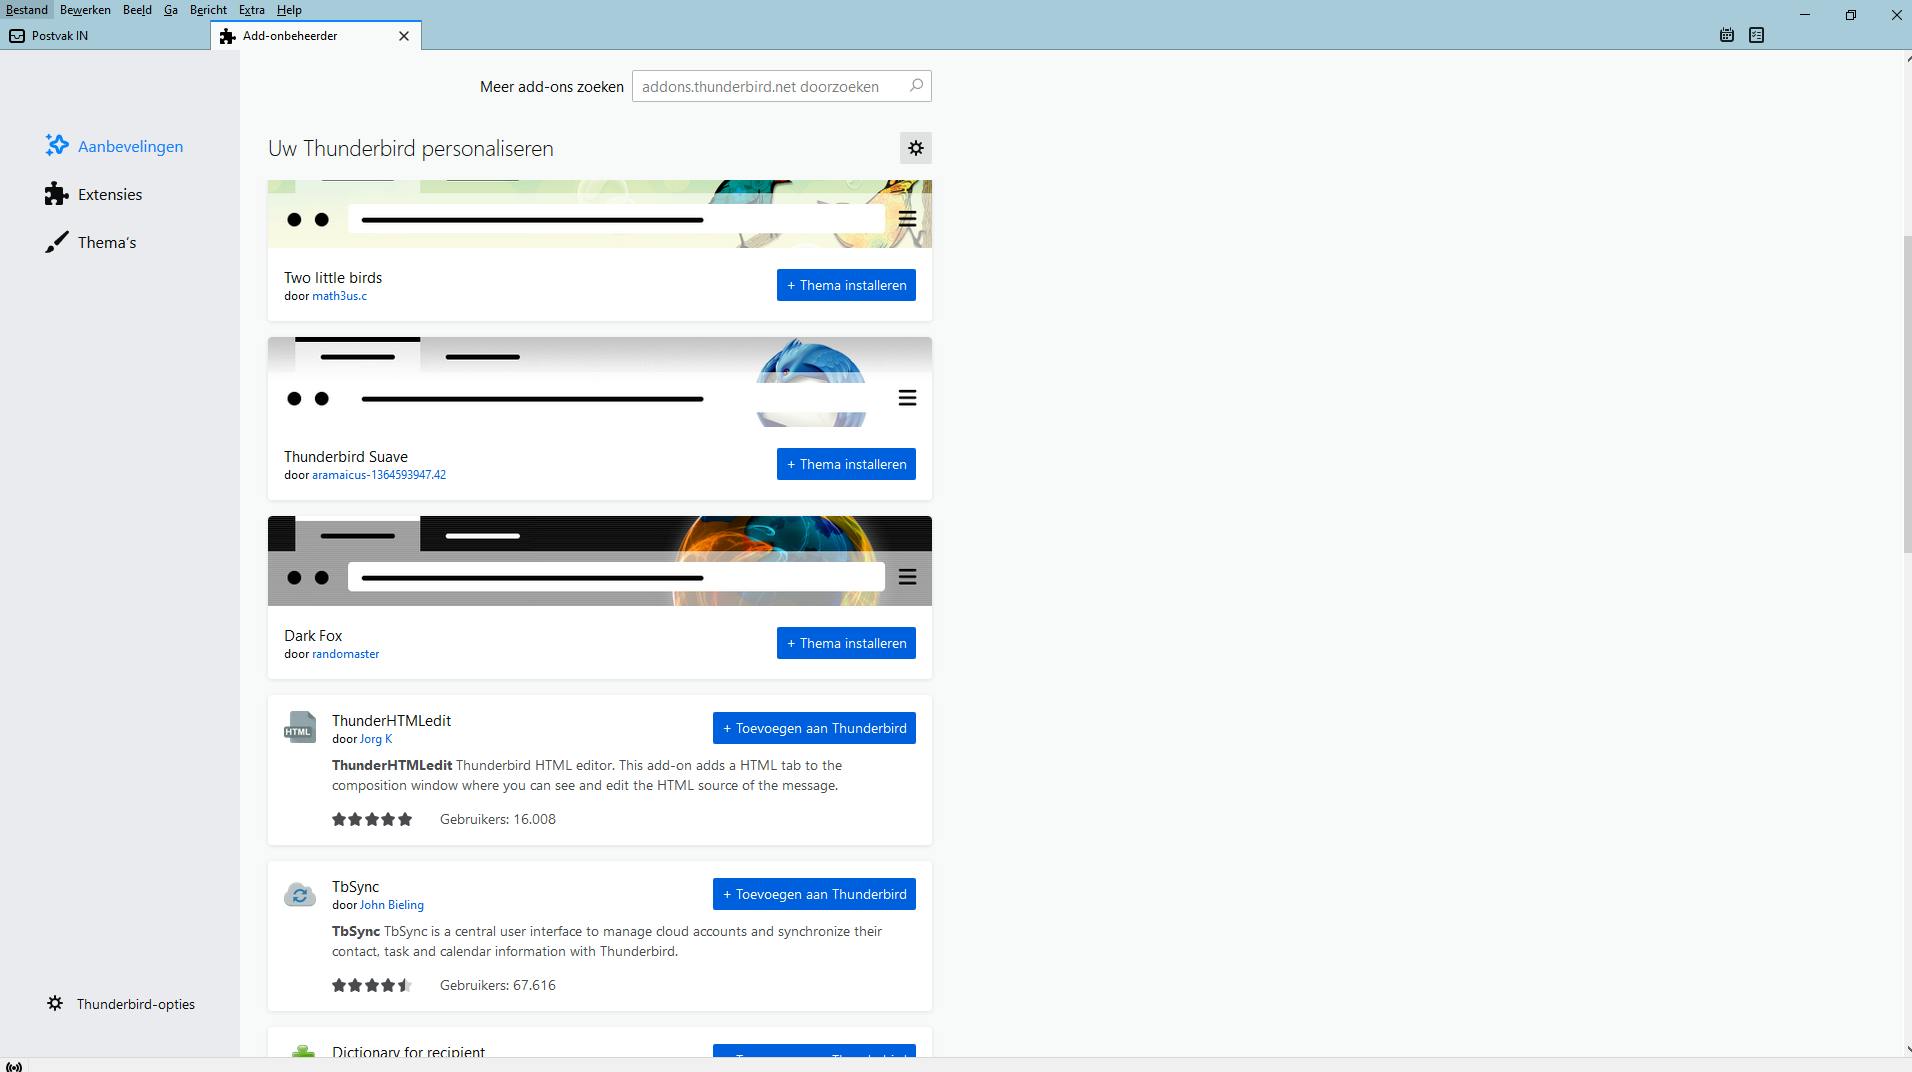Click the ThunderHTMLedit star rating
Image resolution: width=1912 pixels, height=1072 pixels.
pos(372,819)
